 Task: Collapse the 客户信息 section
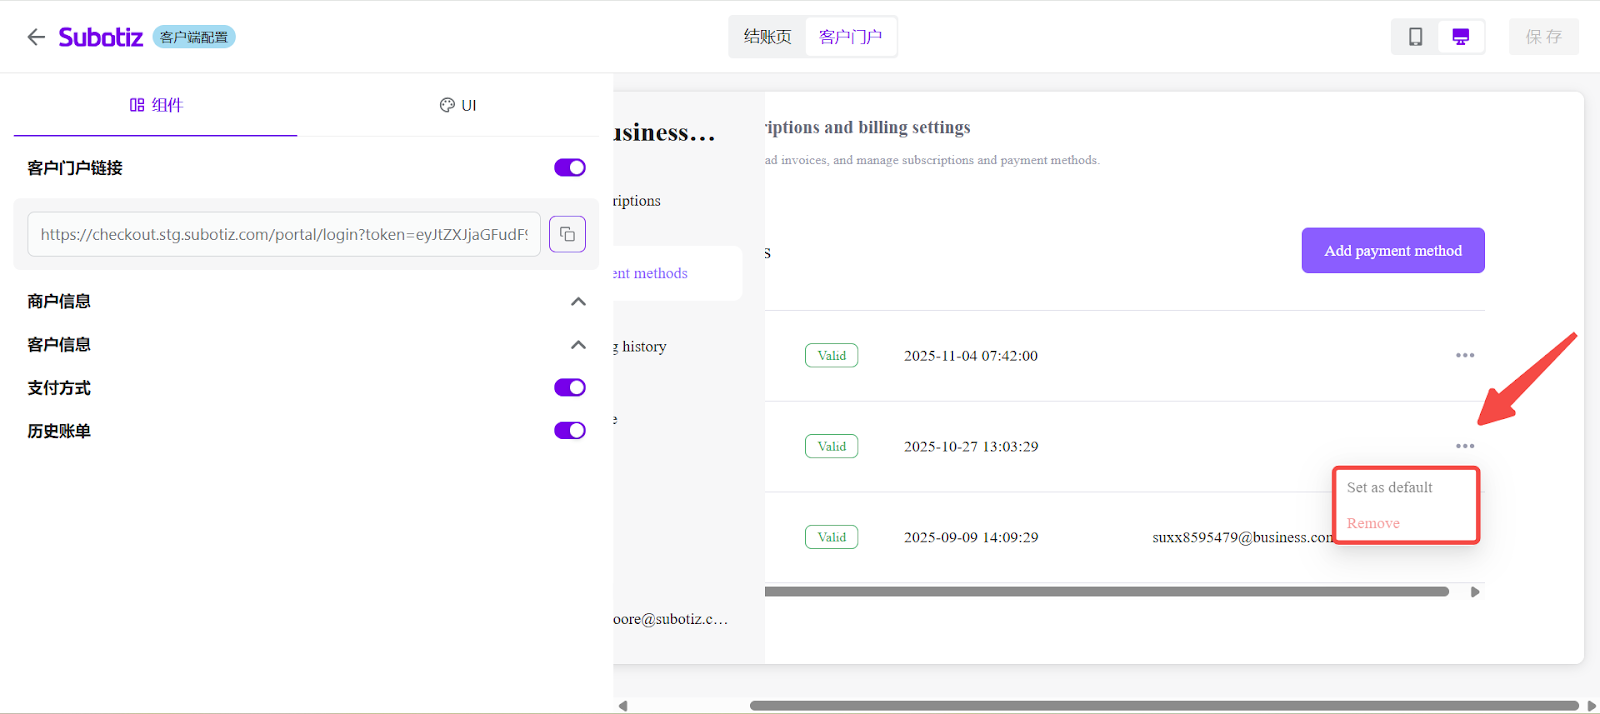pos(578,345)
